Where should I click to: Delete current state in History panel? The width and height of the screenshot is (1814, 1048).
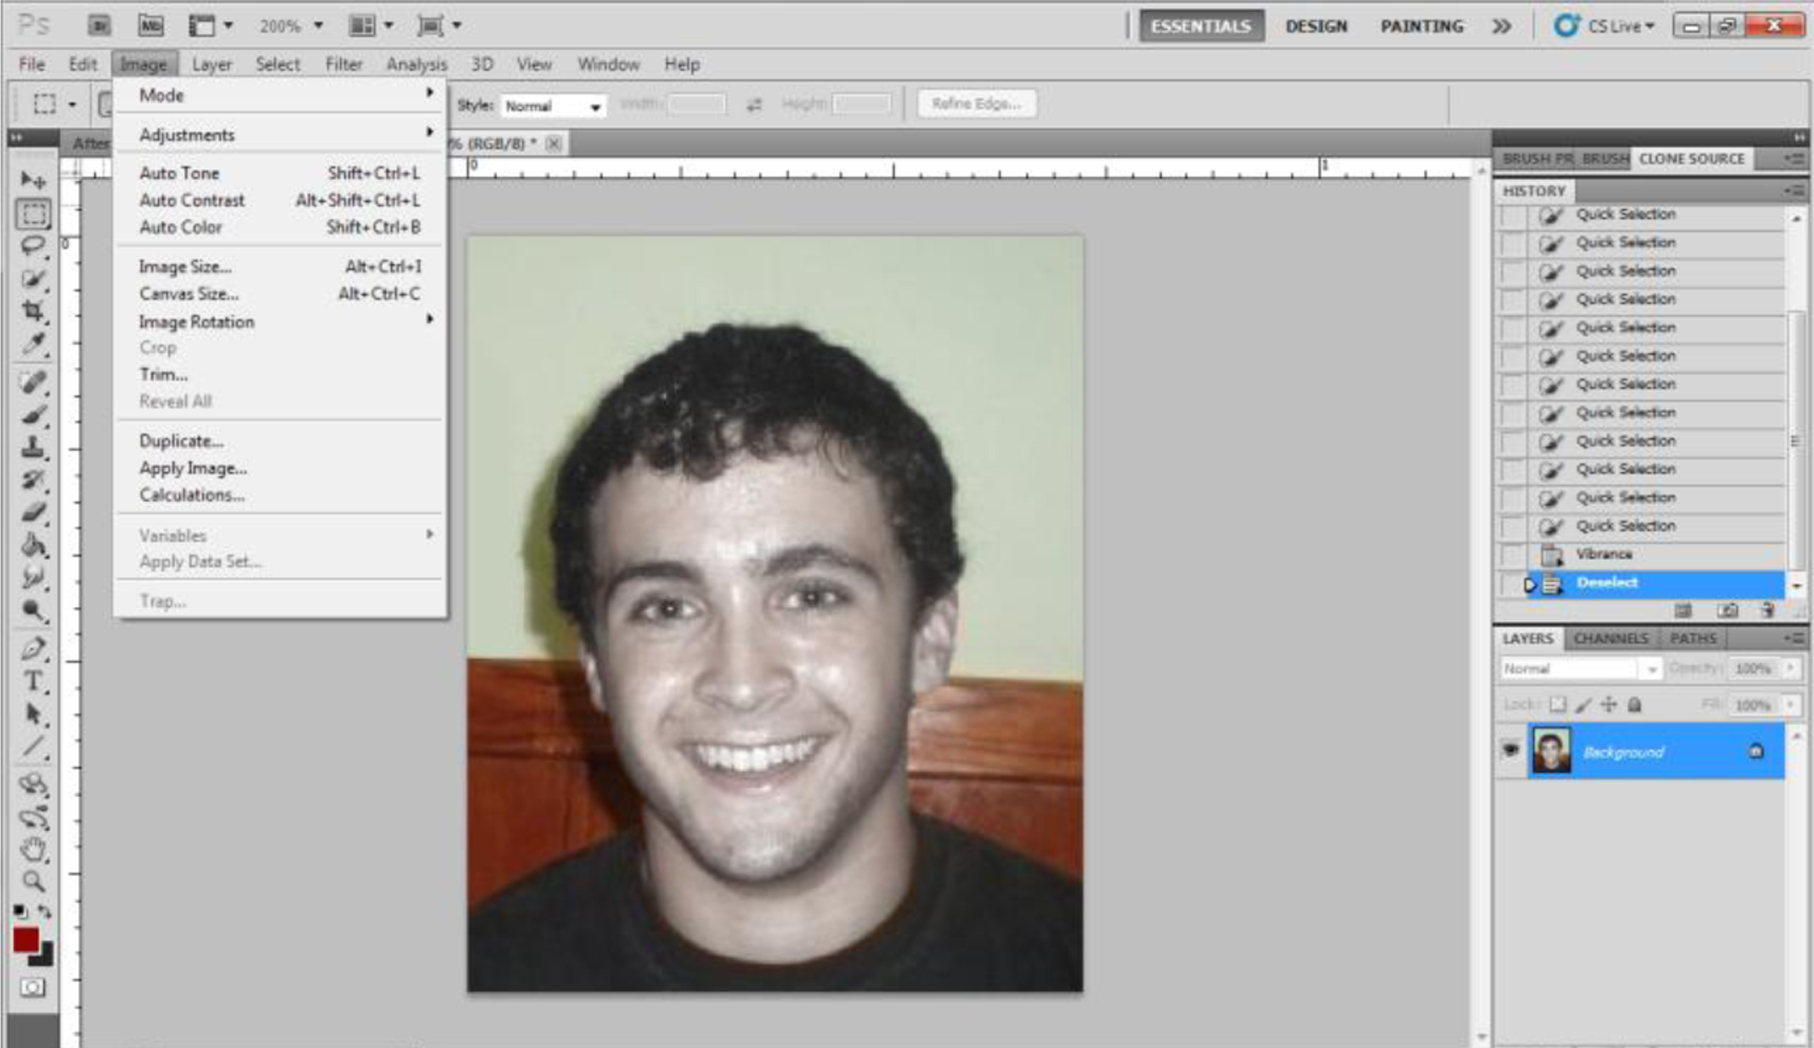[1768, 610]
